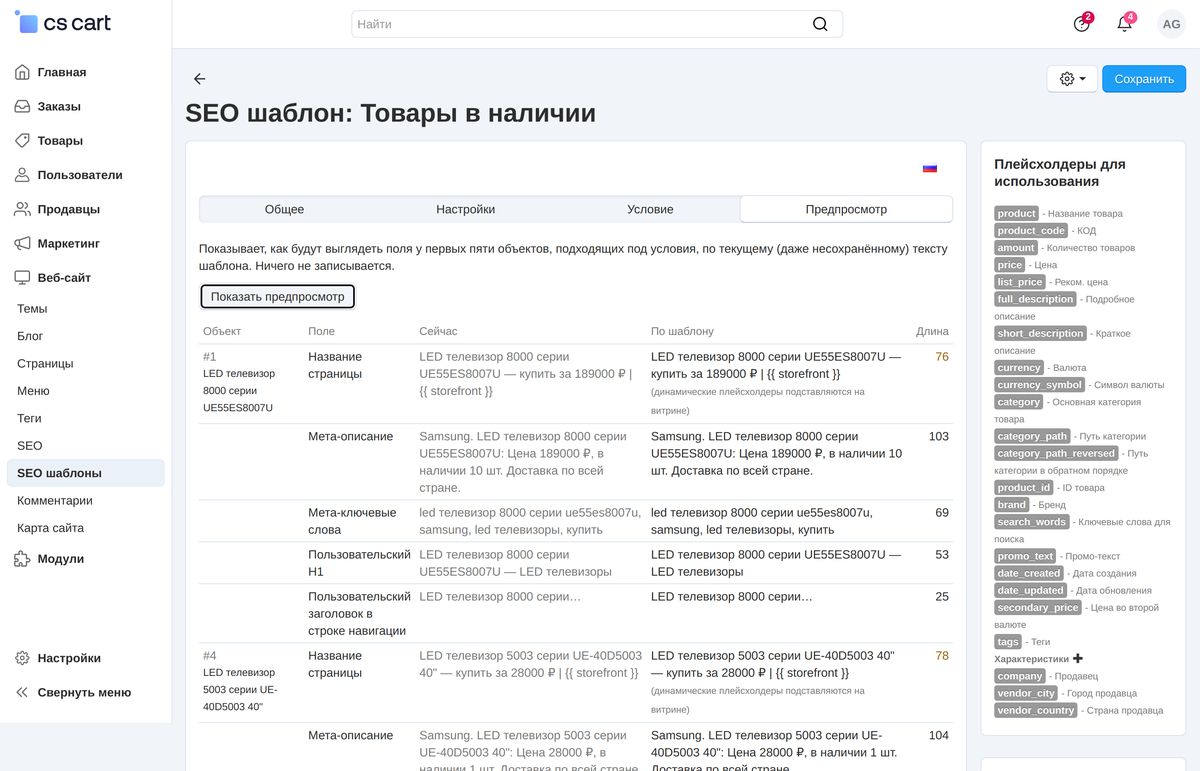
Task: Insert the product_id placeholder
Action: [x=1023, y=487]
